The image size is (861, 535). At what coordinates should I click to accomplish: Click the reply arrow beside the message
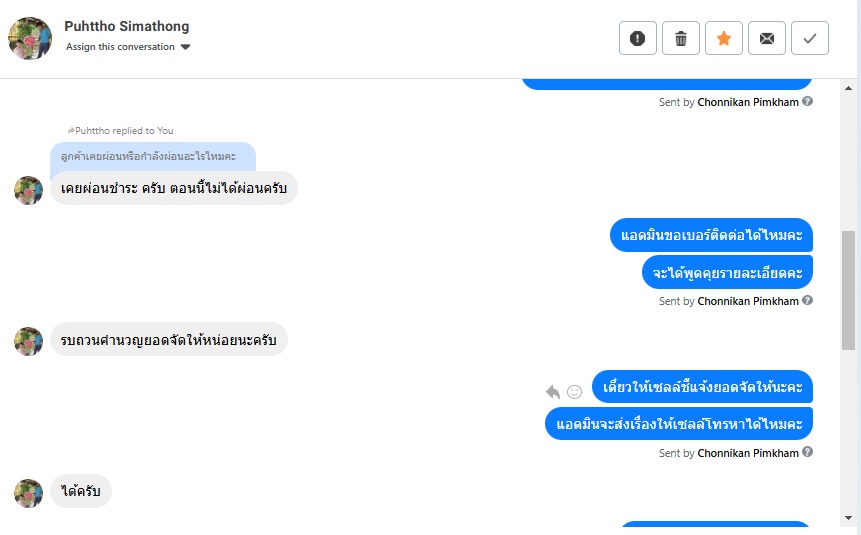tap(553, 391)
